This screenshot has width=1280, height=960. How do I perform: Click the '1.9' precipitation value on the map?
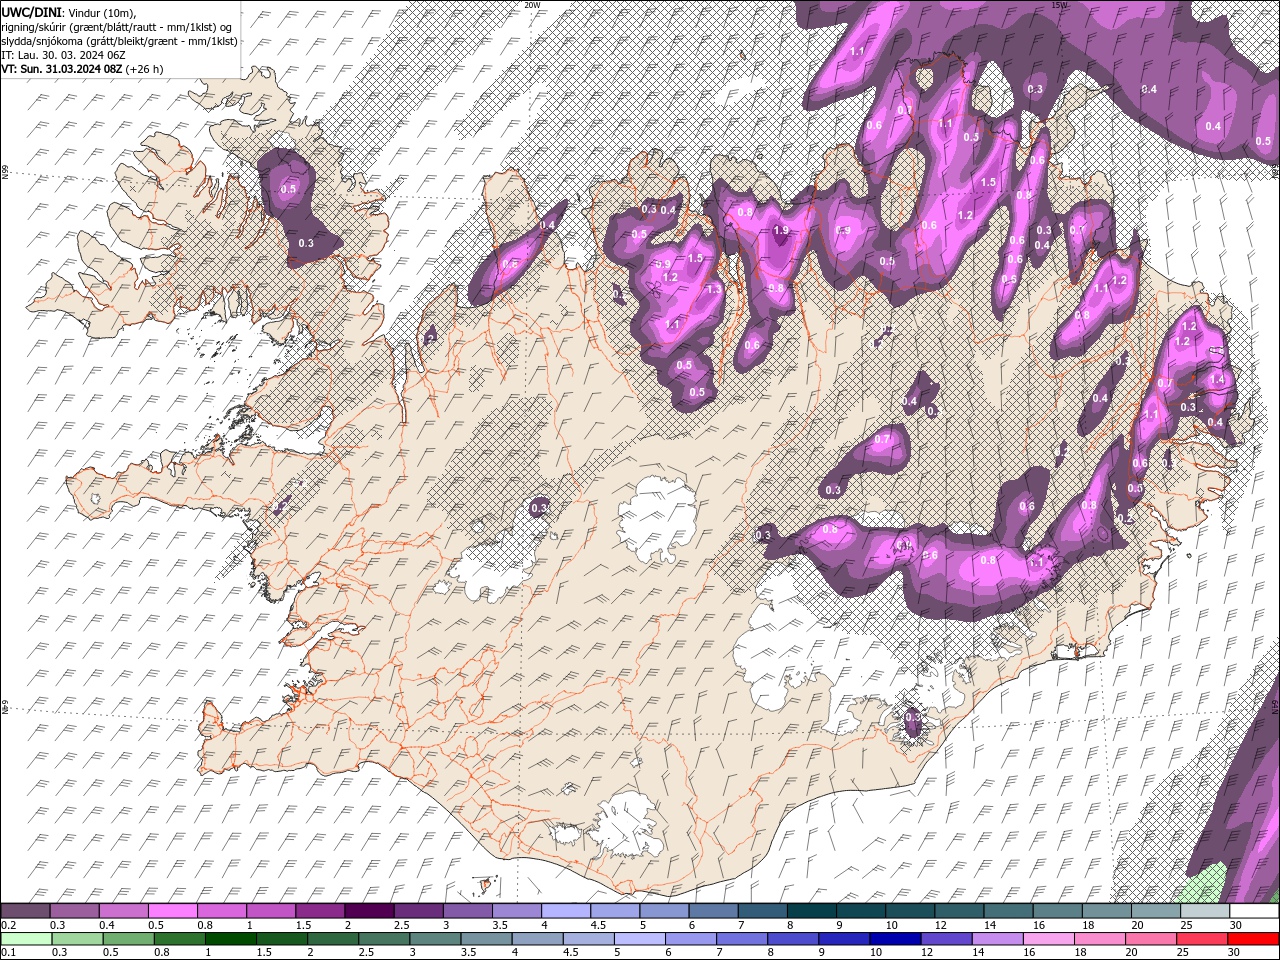(781, 231)
